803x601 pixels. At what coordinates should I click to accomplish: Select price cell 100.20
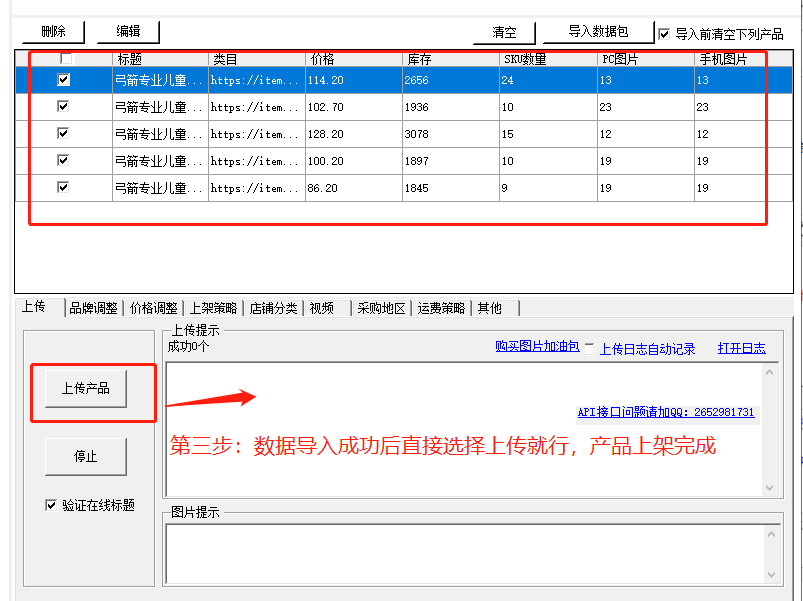click(354, 161)
